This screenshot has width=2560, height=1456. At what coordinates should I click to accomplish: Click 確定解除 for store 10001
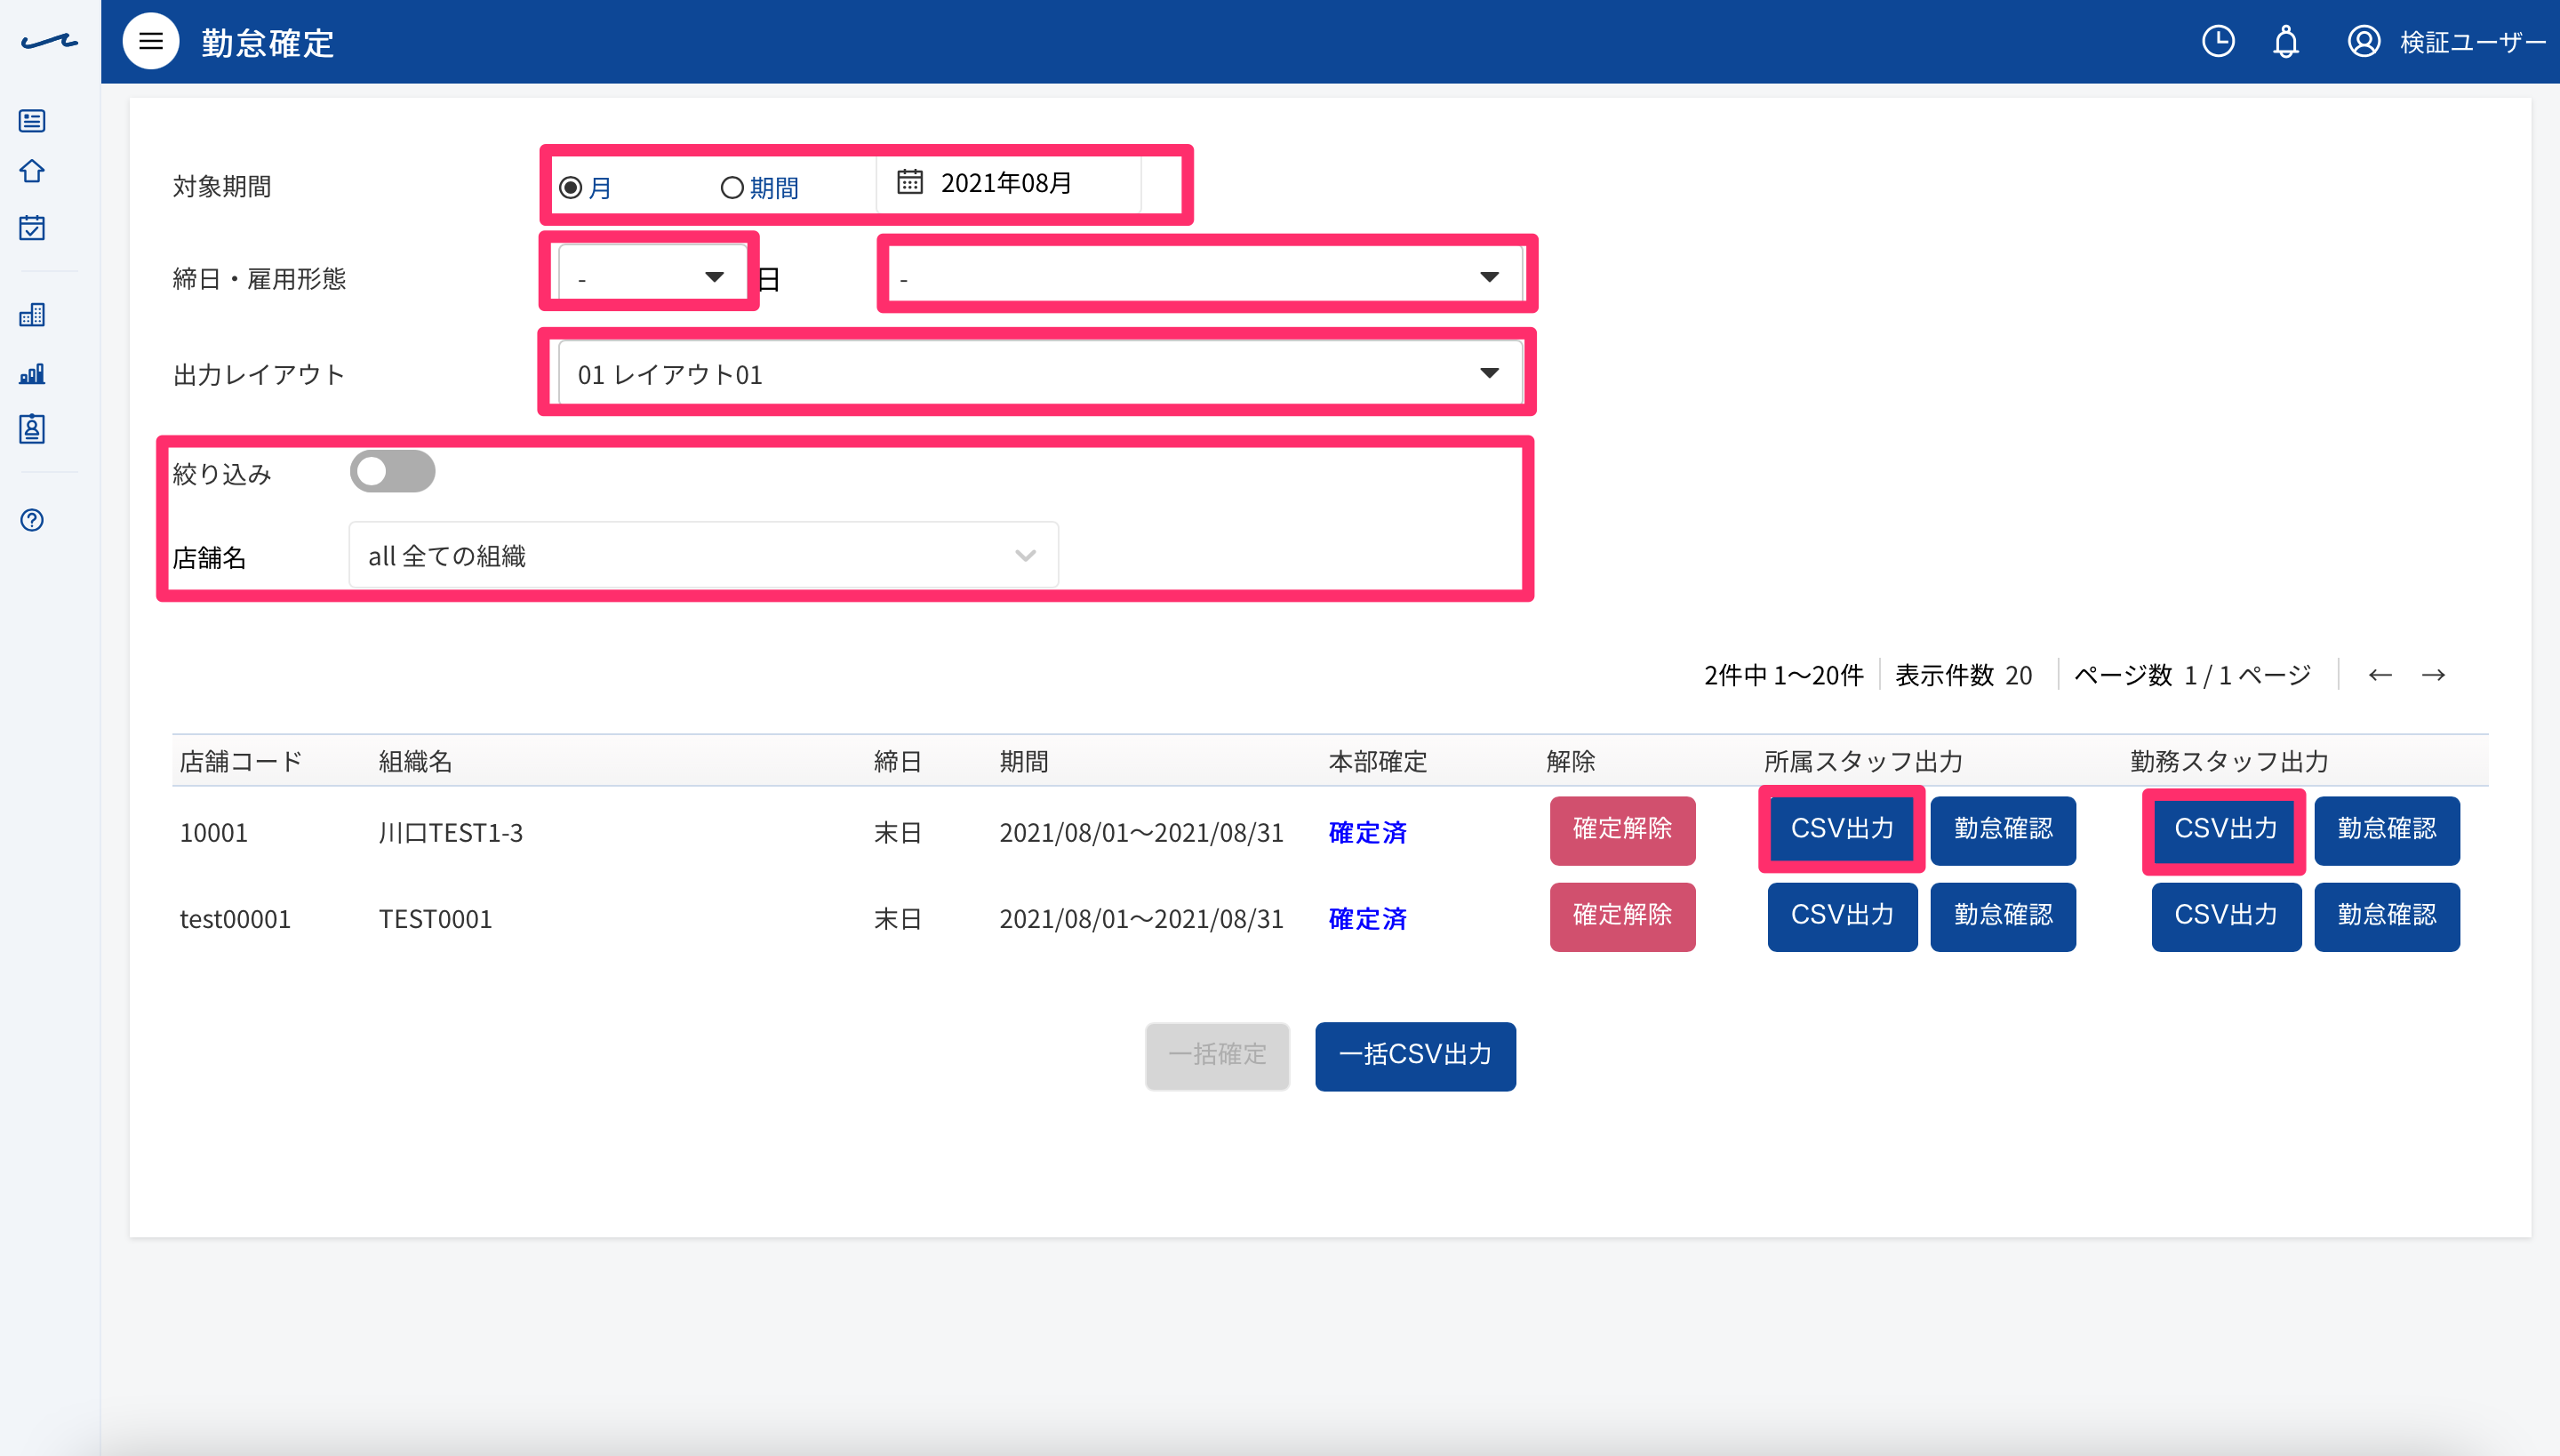coord(1622,830)
